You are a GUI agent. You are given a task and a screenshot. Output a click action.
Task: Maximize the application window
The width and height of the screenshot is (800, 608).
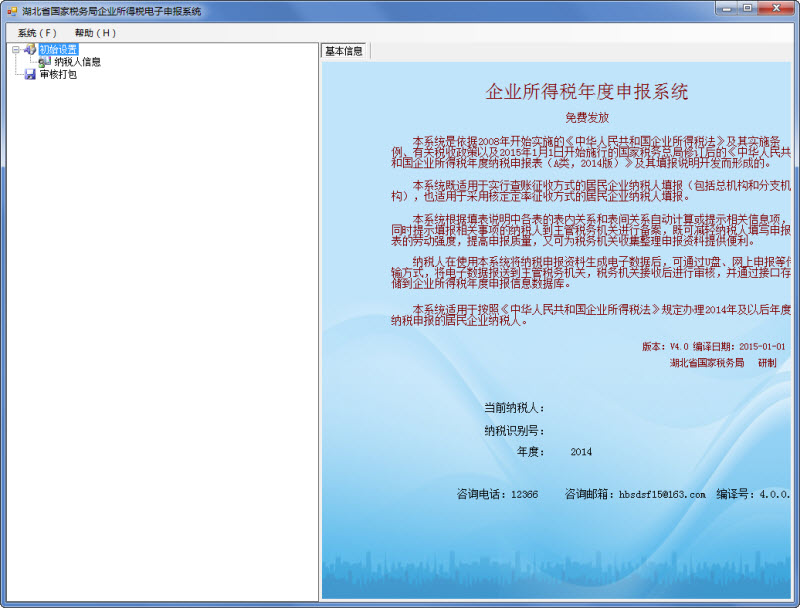[747, 8]
